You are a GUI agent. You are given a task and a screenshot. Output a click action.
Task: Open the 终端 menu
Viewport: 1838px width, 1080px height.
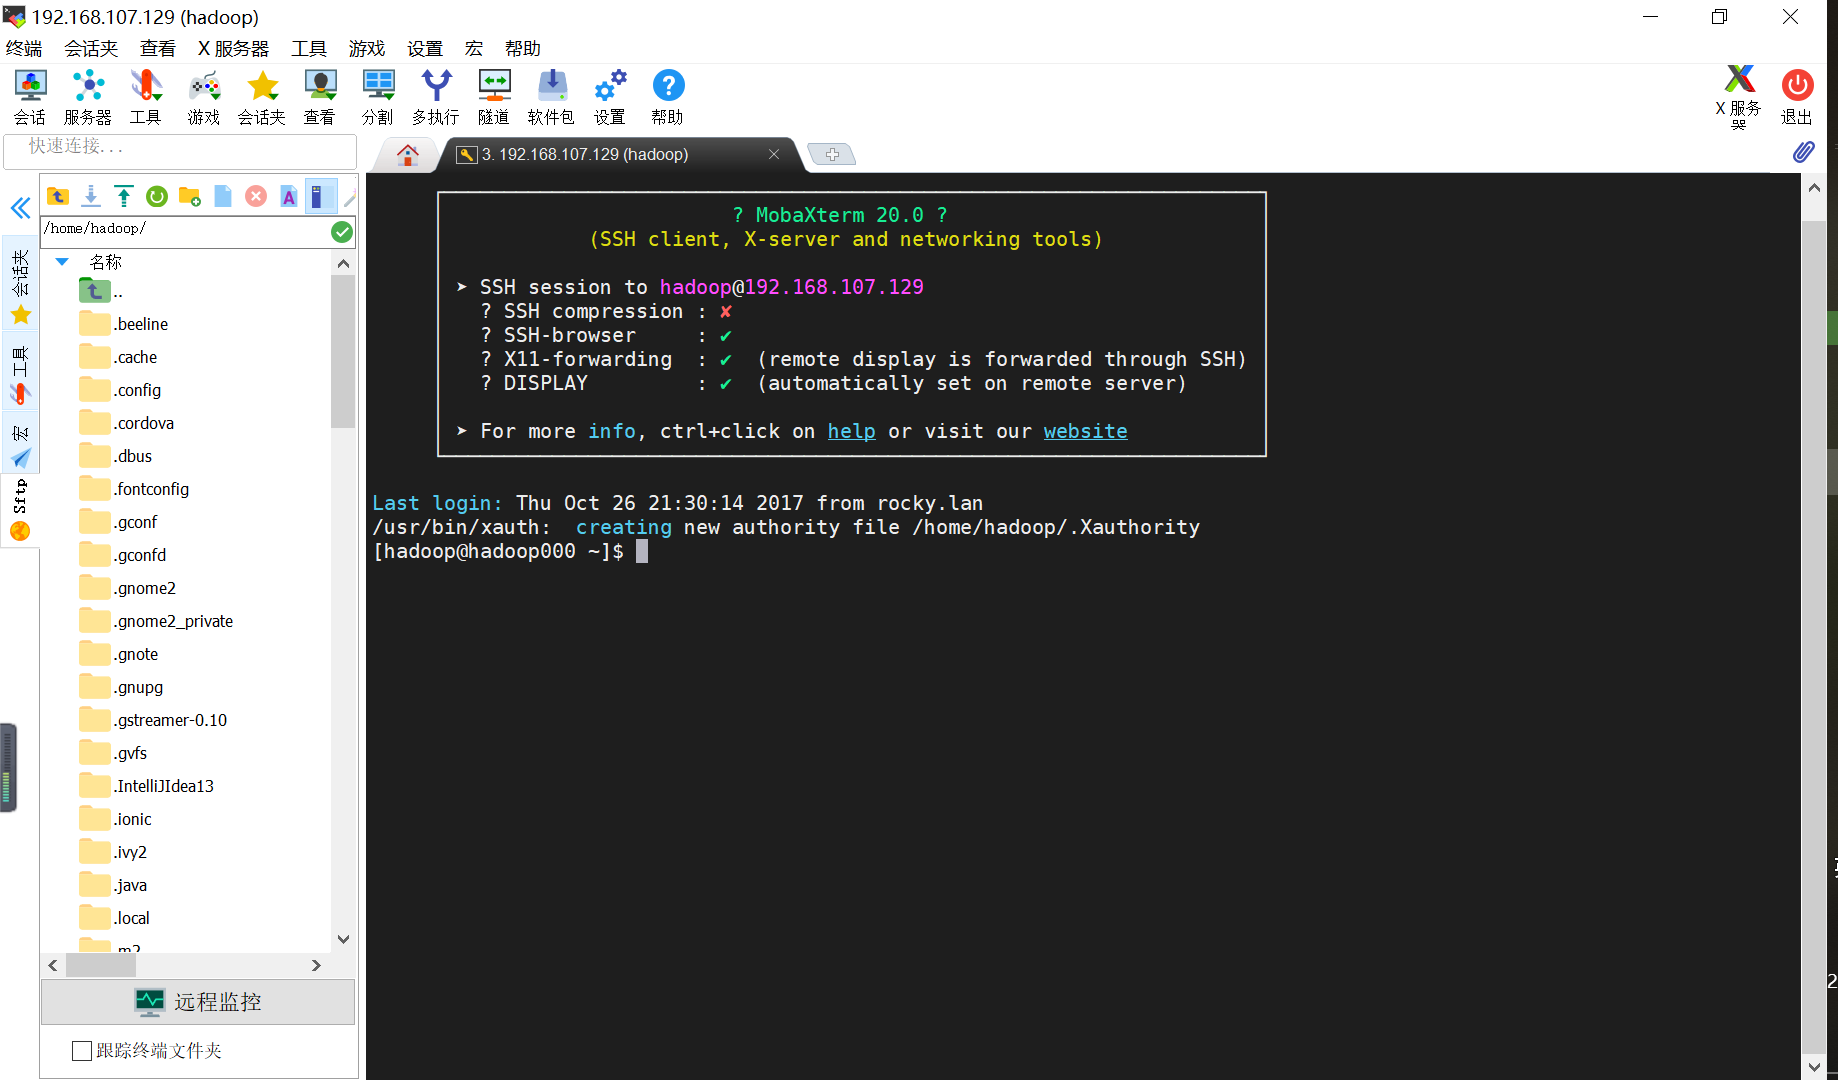pyautogui.click(x=24, y=49)
